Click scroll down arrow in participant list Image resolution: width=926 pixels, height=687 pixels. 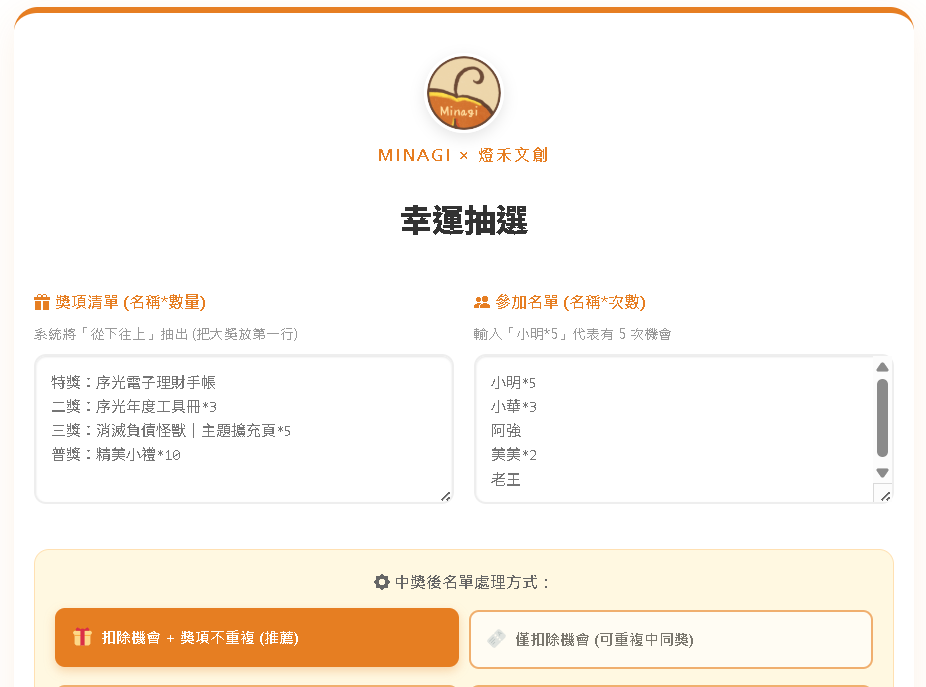pyautogui.click(x=882, y=472)
